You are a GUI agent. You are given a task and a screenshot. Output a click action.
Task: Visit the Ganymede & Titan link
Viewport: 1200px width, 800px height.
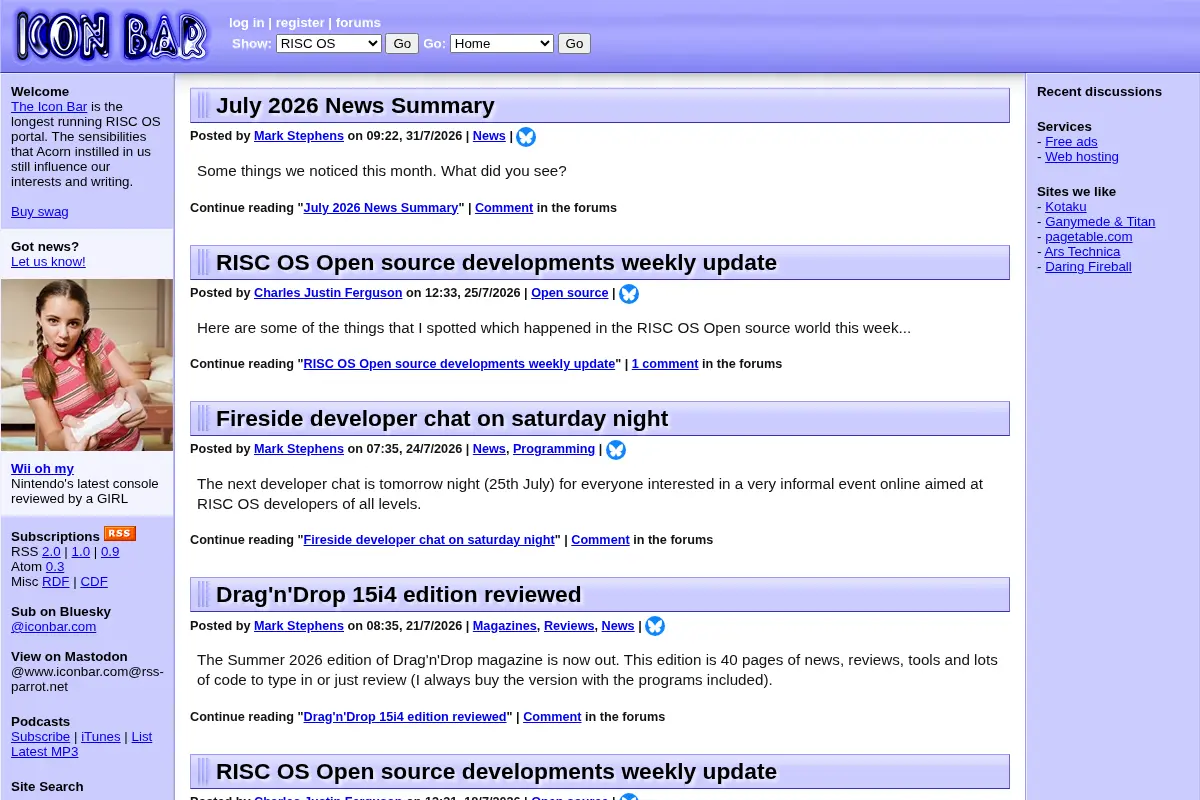click(1100, 221)
